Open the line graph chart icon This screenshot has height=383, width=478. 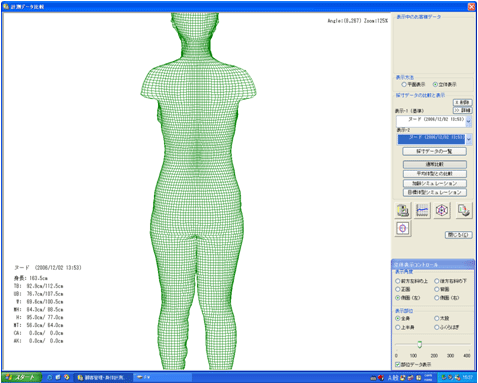click(422, 210)
